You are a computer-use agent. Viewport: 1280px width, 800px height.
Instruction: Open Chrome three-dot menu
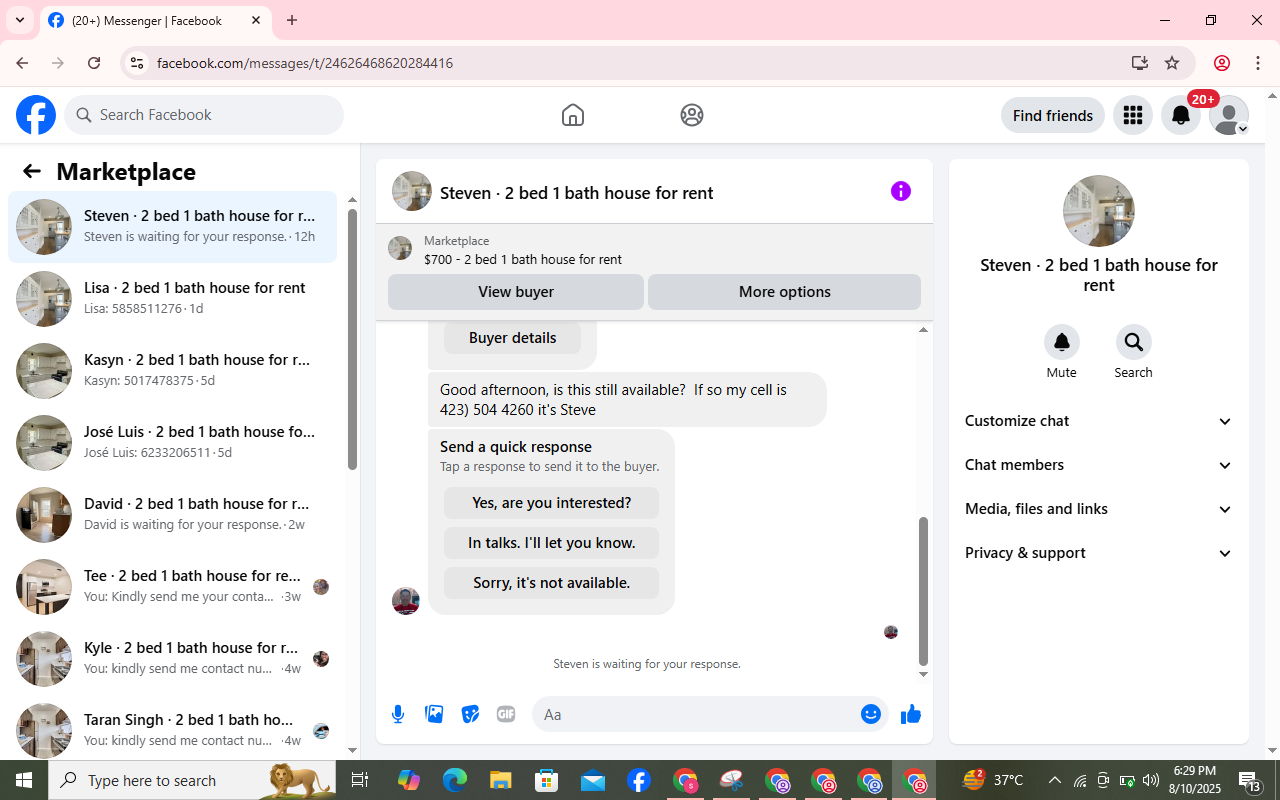coord(1258,63)
